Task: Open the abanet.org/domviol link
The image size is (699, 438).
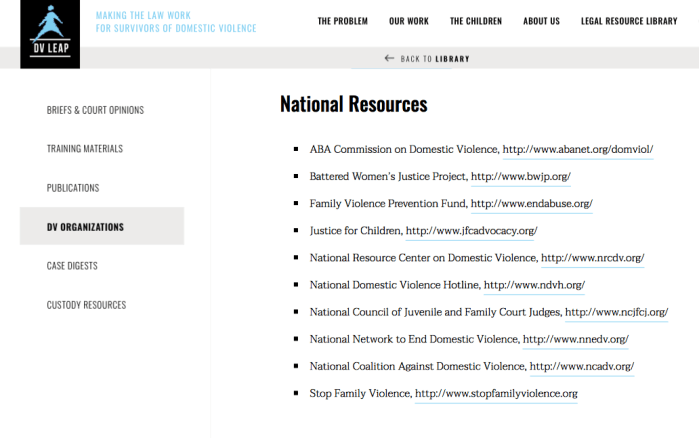Action: 577,150
